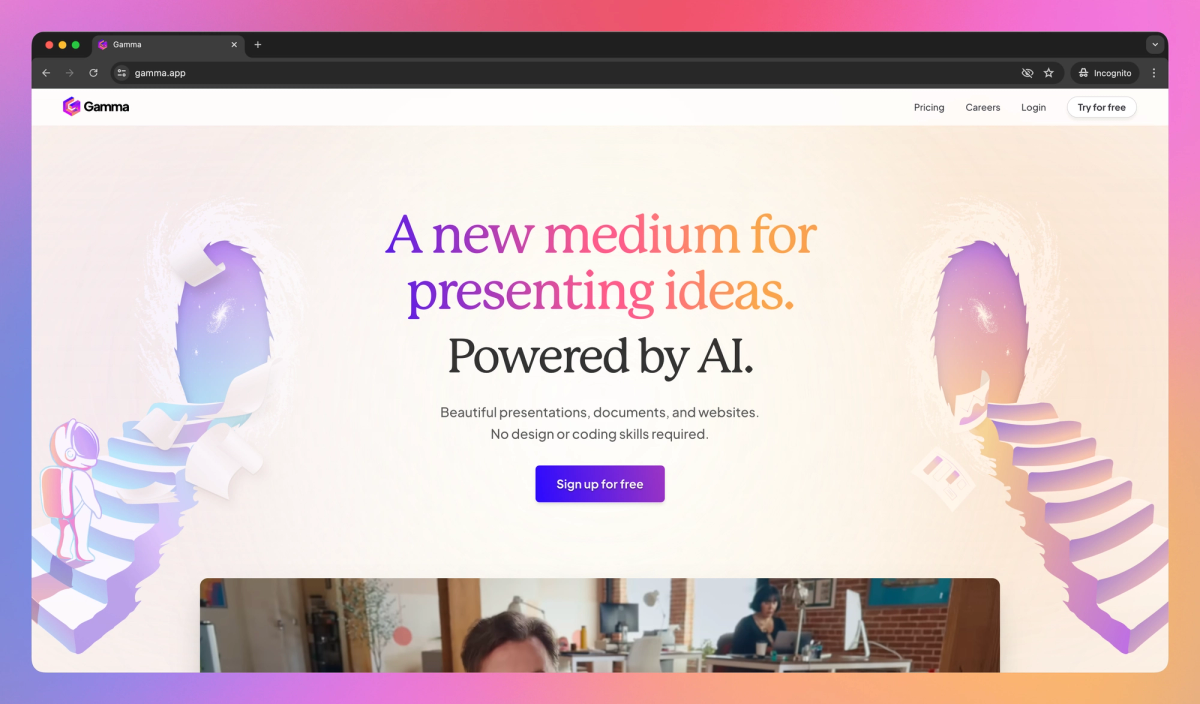Viewport: 1200px width, 704px height.
Task: Open Chrome's three-dot menu
Action: coord(1154,73)
